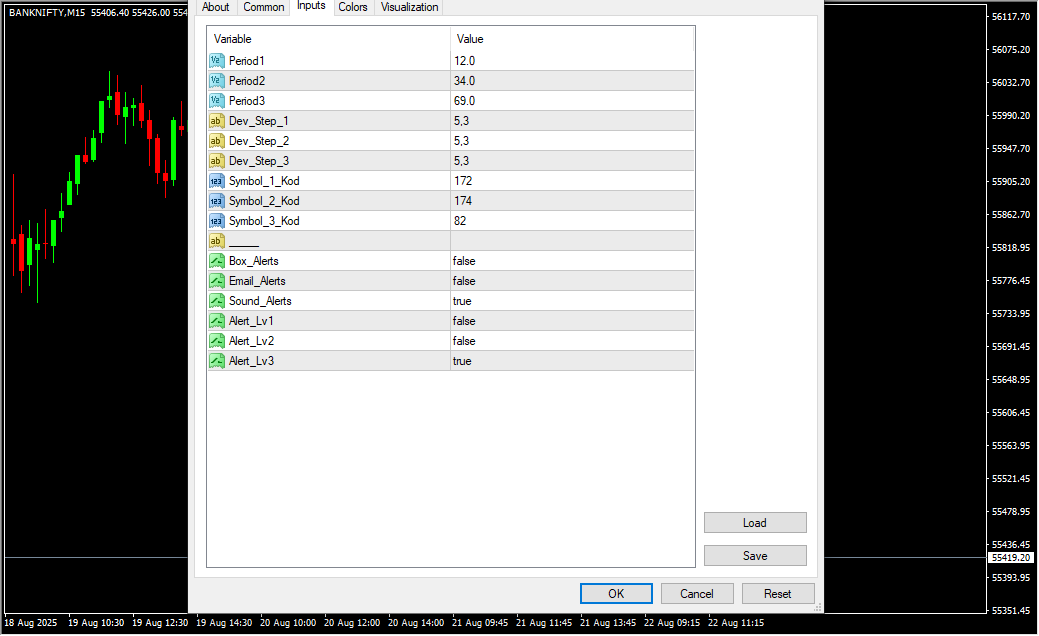
Task: Load saved input settings
Action: coord(755,523)
